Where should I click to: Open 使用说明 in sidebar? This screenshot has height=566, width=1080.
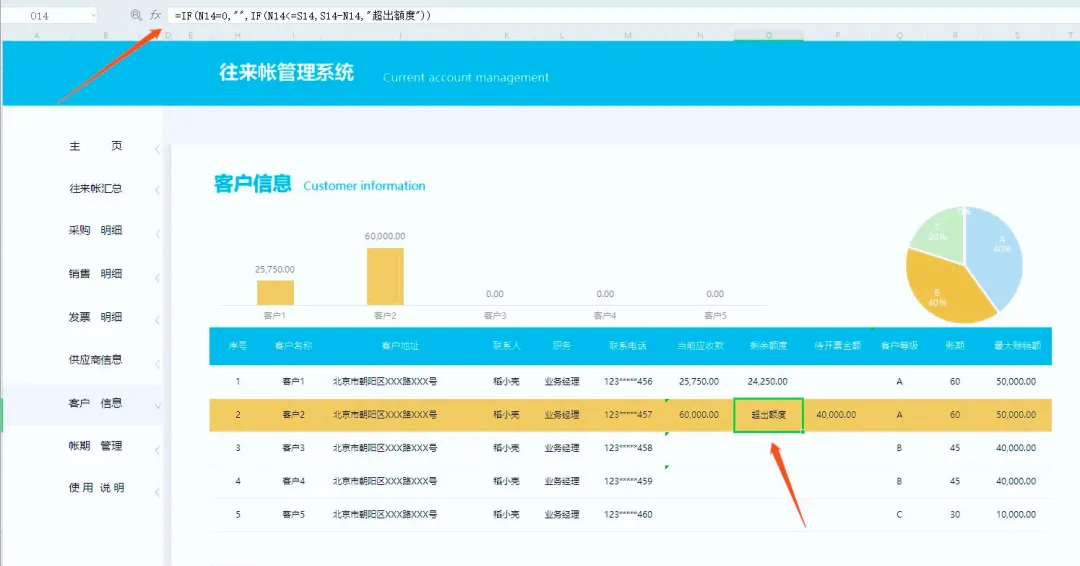coord(96,488)
